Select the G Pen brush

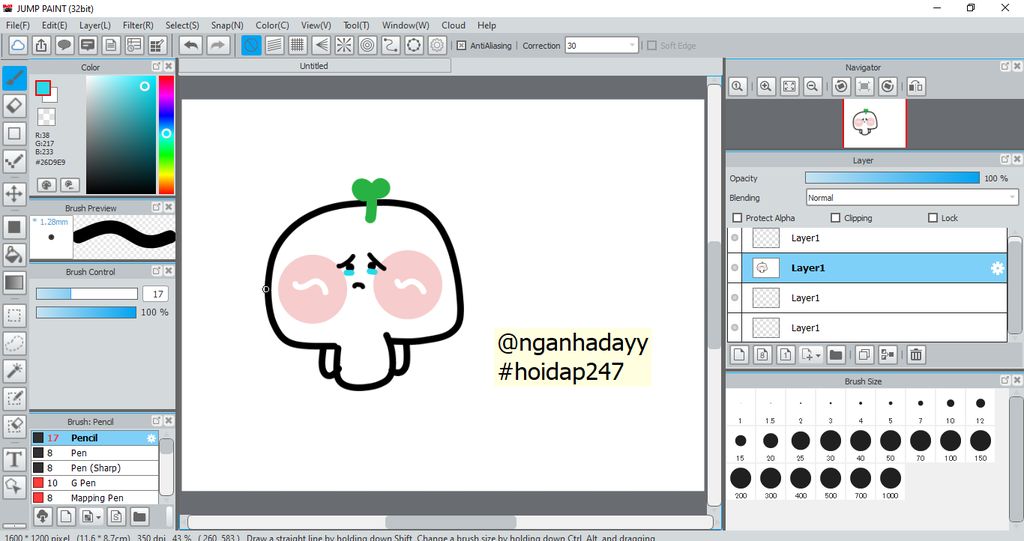(84, 483)
